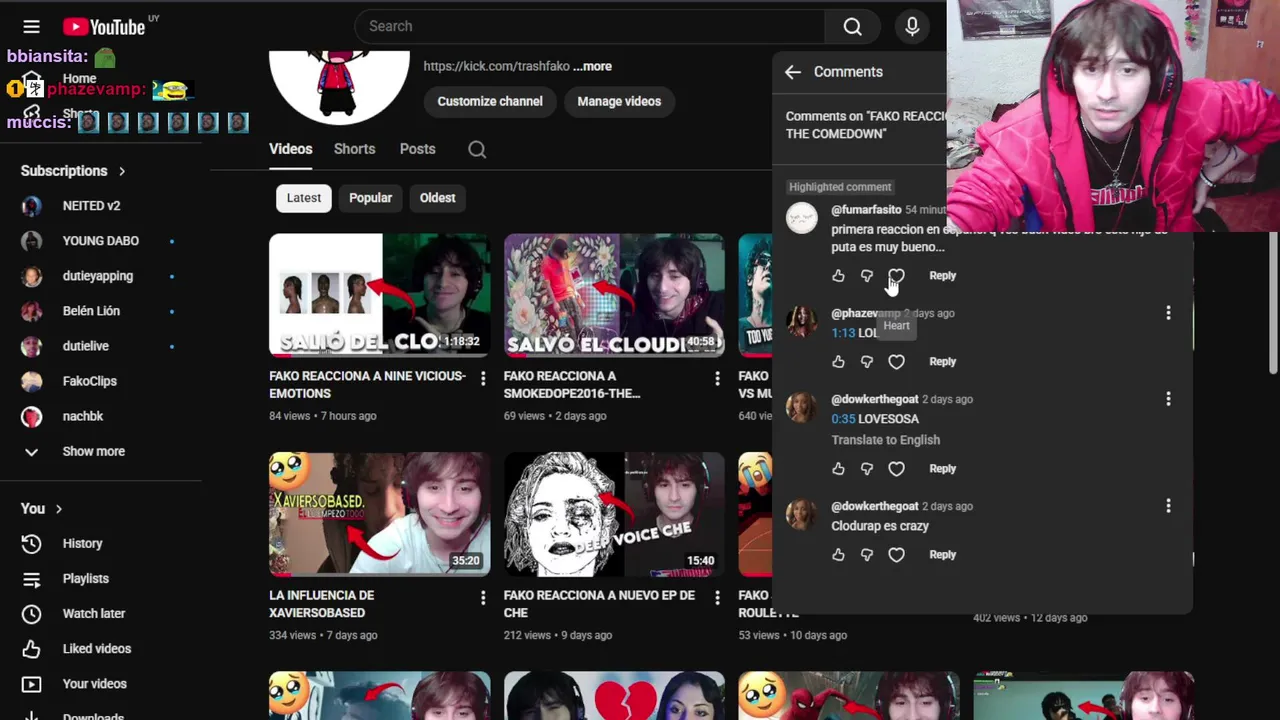
Task: Open YOUNG DABO subscription
Action: point(103,241)
